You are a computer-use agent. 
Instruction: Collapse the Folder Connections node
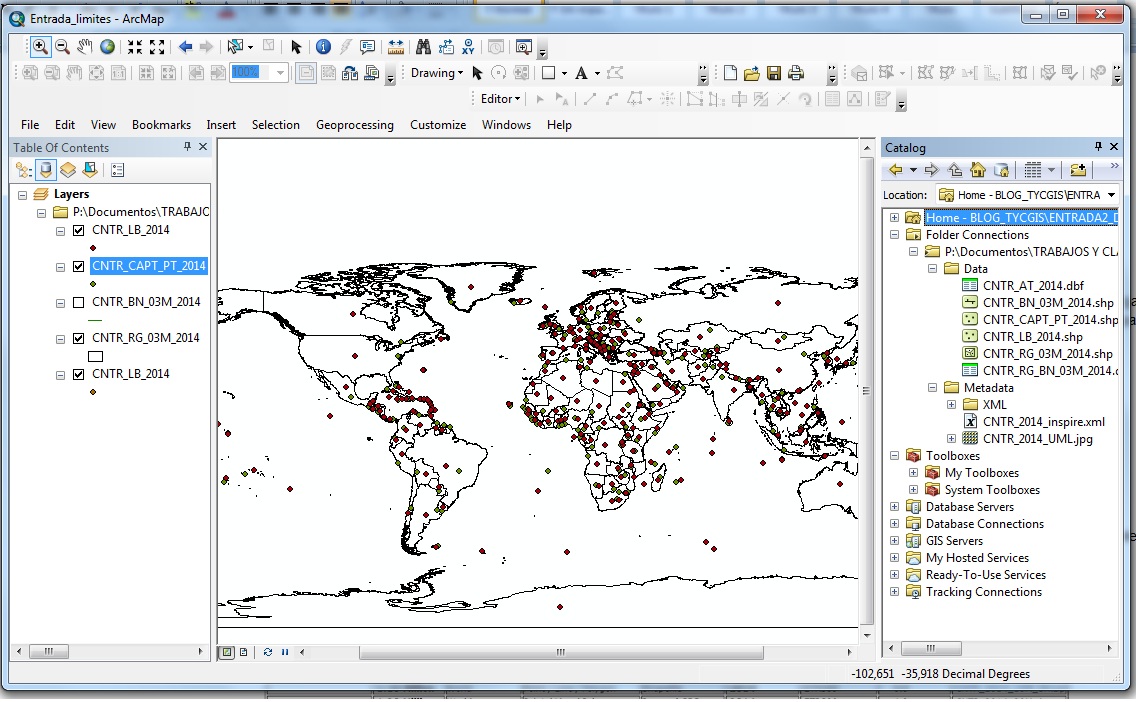(894, 235)
